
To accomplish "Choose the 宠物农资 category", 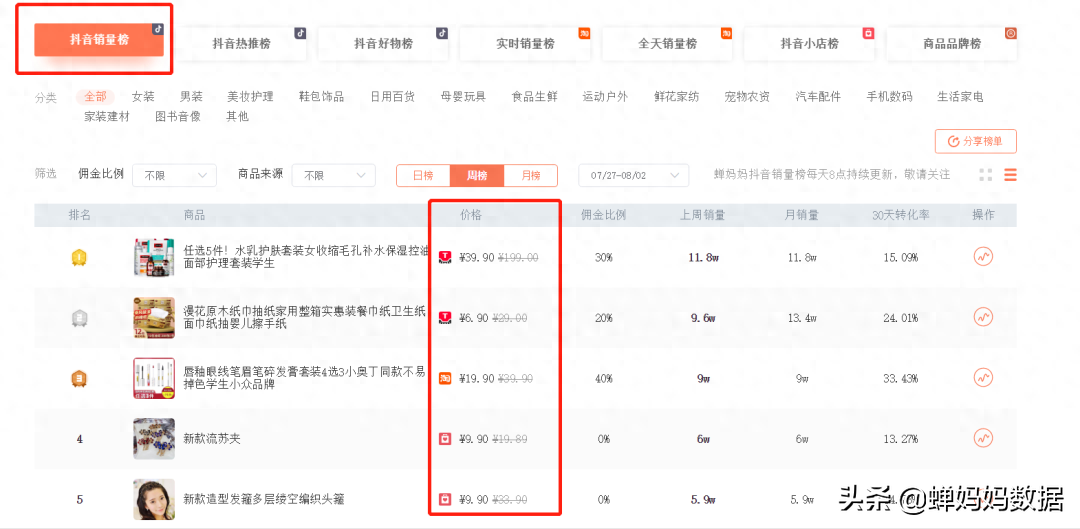I will click(x=747, y=96).
